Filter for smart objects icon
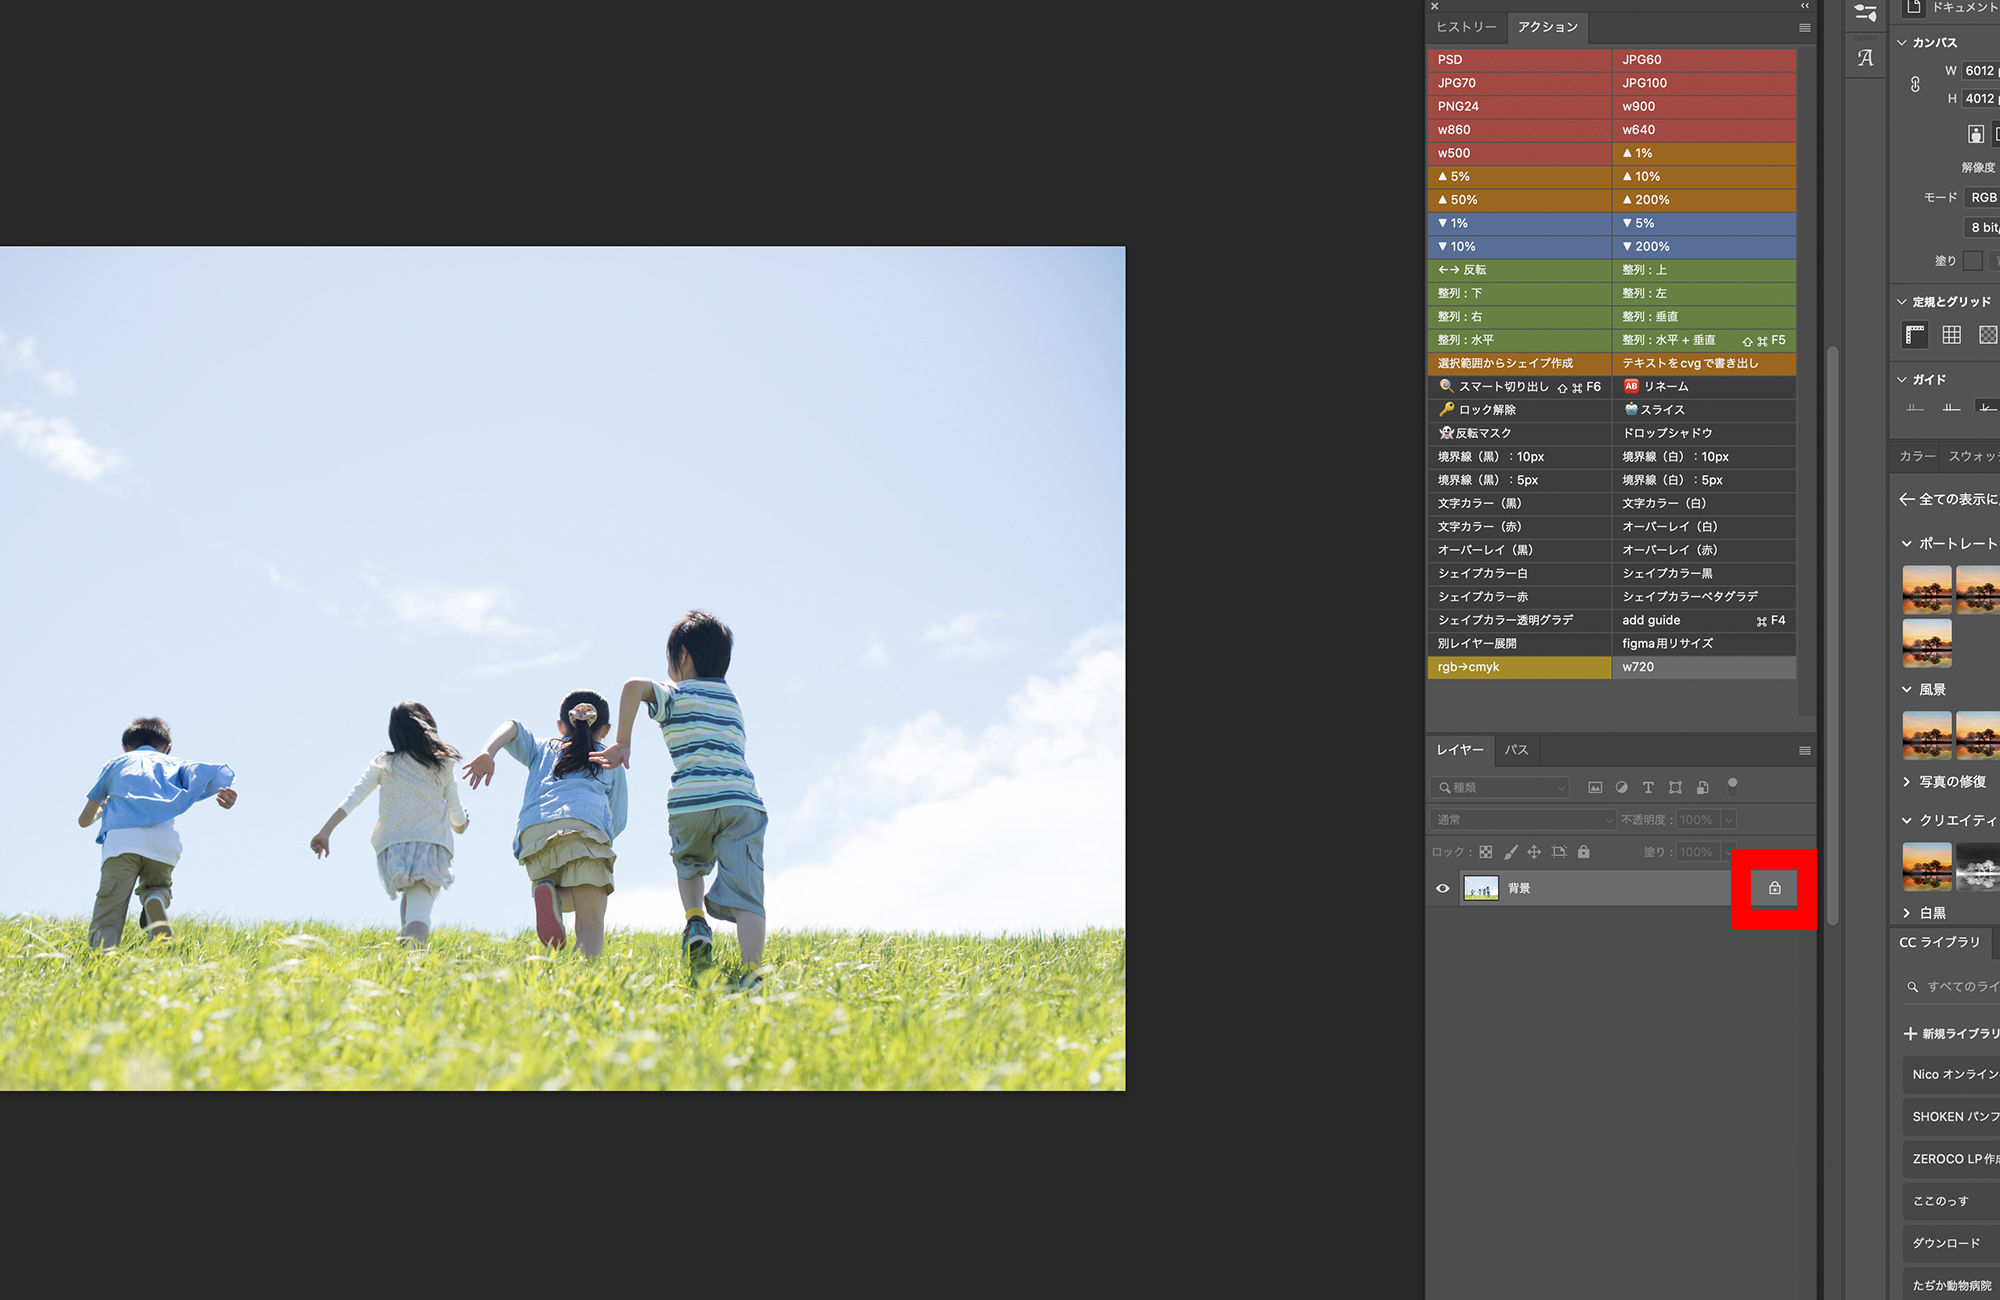This screenshot has width=2000, height=1300. (1702, 788)
